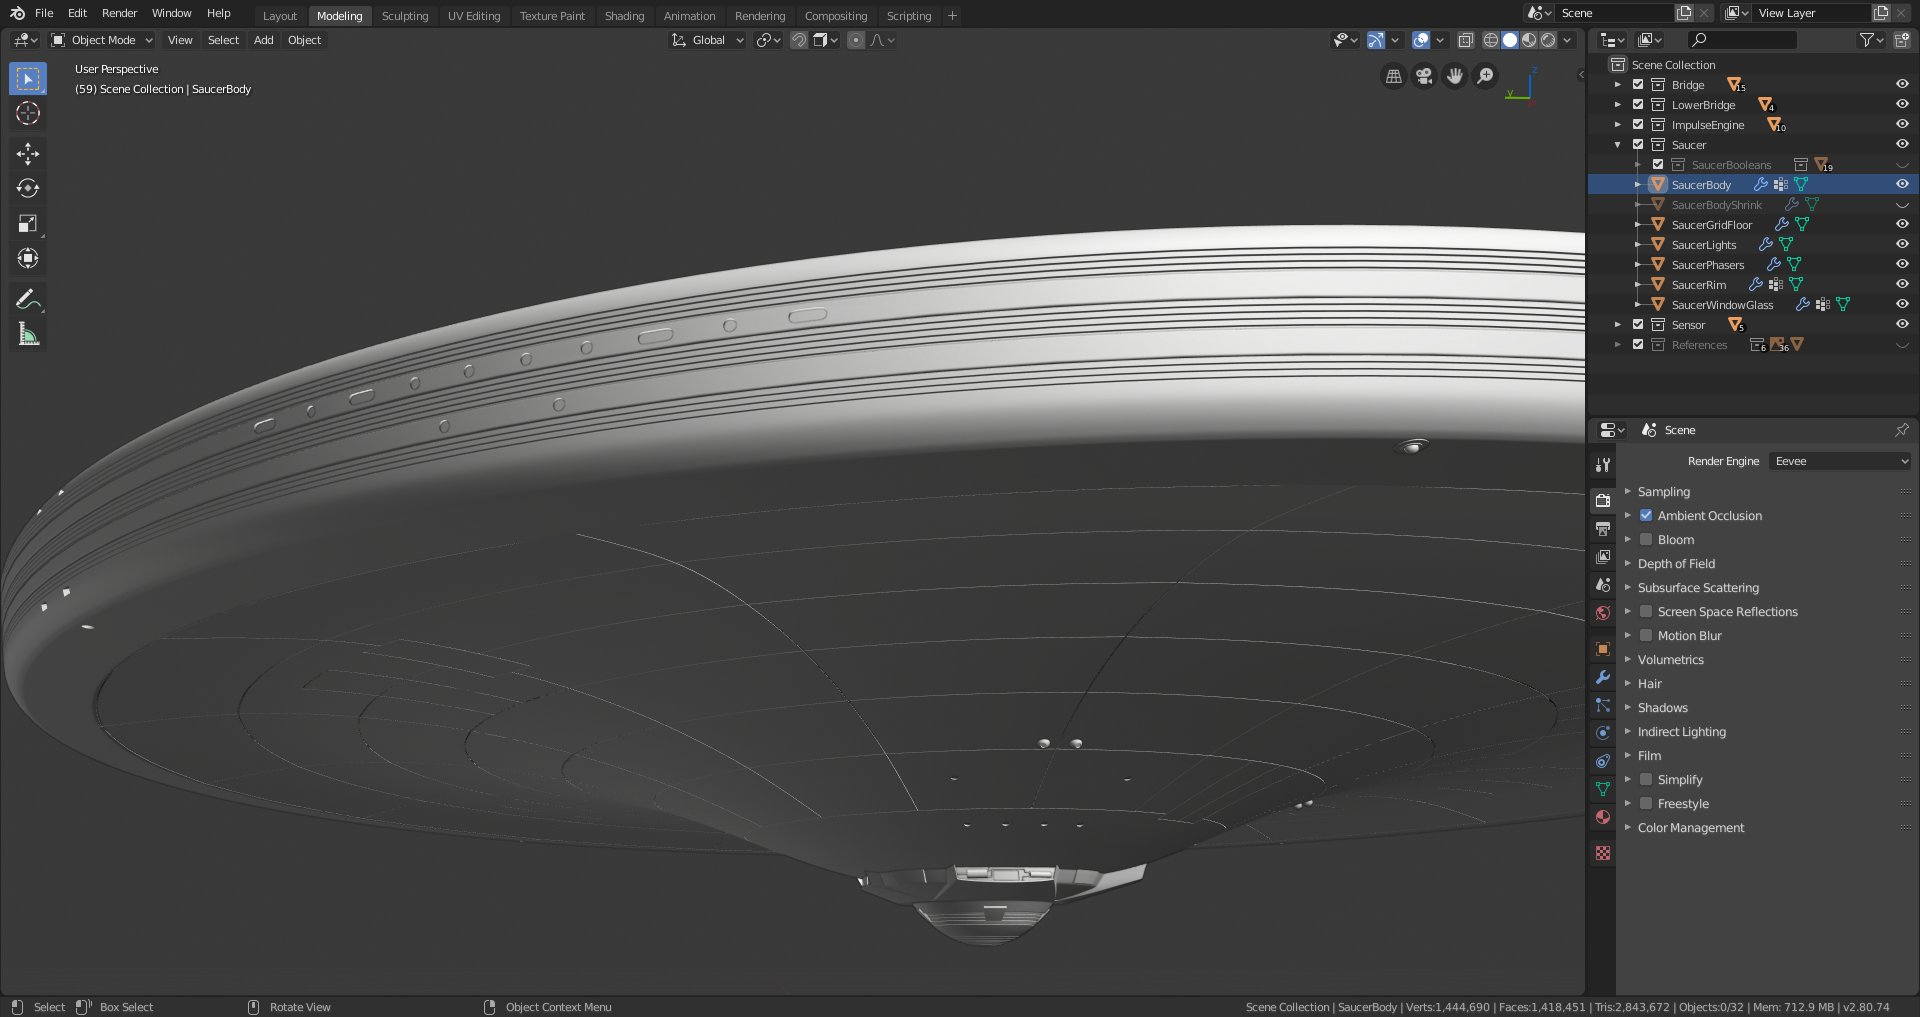Open the Physics properties tab
Viewport: 1920px width, 1017px height.
click(x=1603, y=733)
